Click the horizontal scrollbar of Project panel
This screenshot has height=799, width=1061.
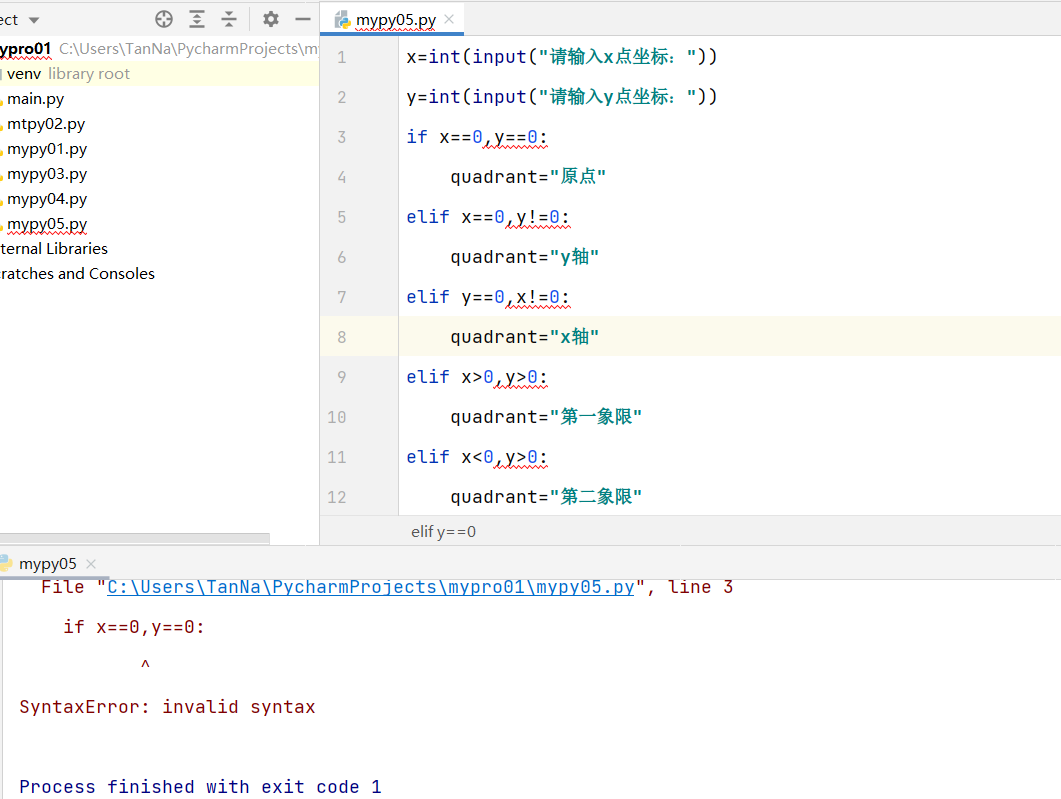[x=135, y=539]
